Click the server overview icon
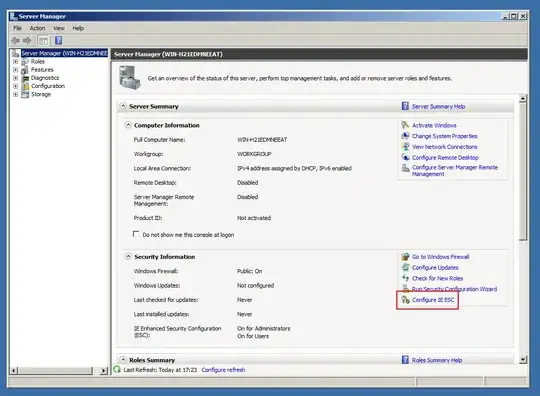540x396 pixels. [x=130, y=77]
